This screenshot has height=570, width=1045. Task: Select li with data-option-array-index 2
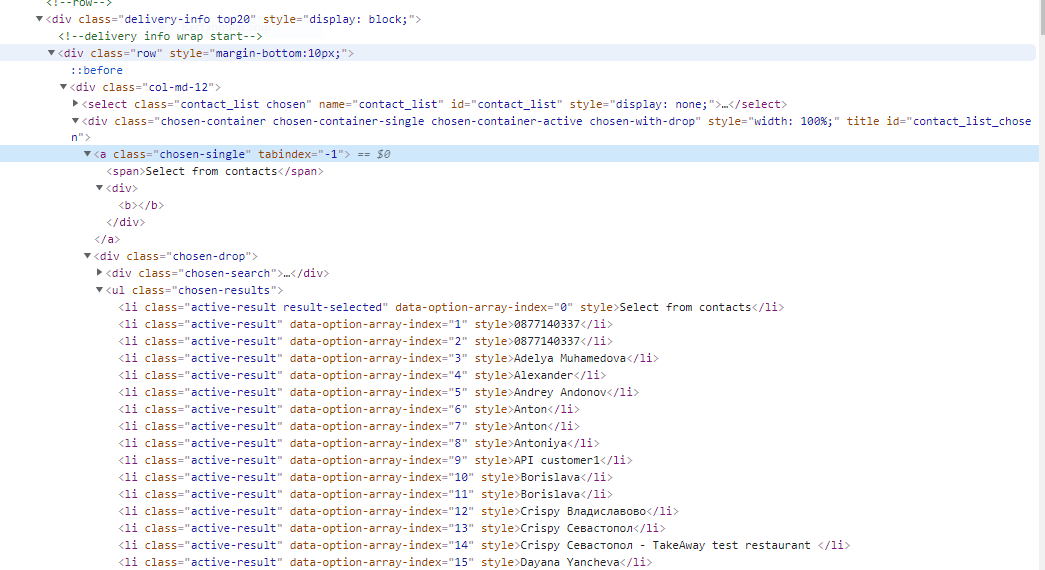[365, 341]
